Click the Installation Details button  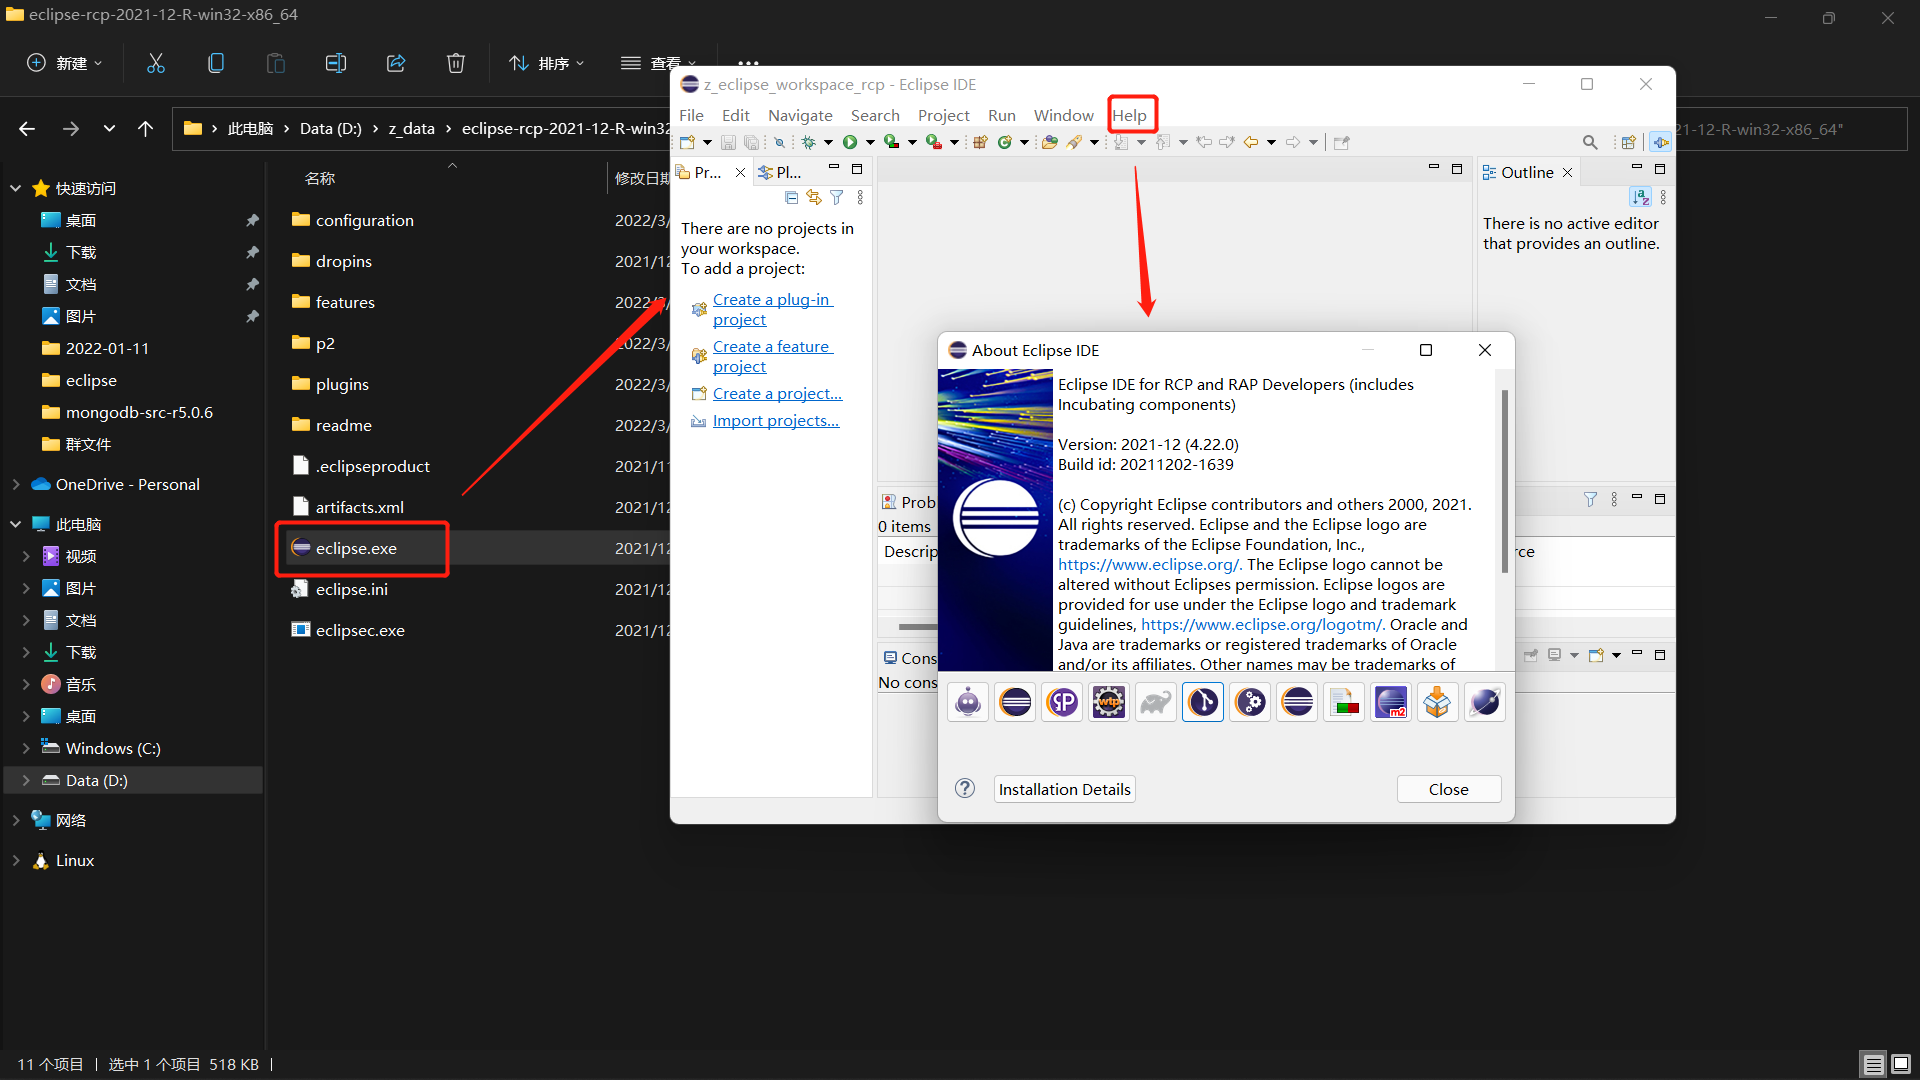click(1063, 788)
